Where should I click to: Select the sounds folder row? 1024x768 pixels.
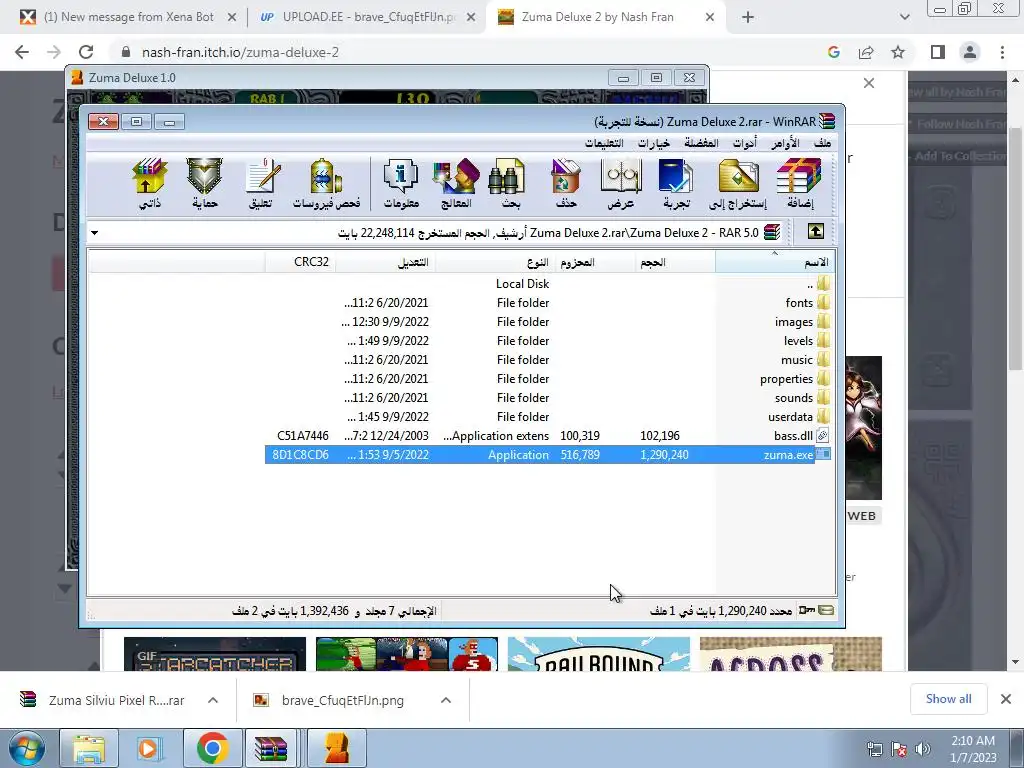[548, 397]
